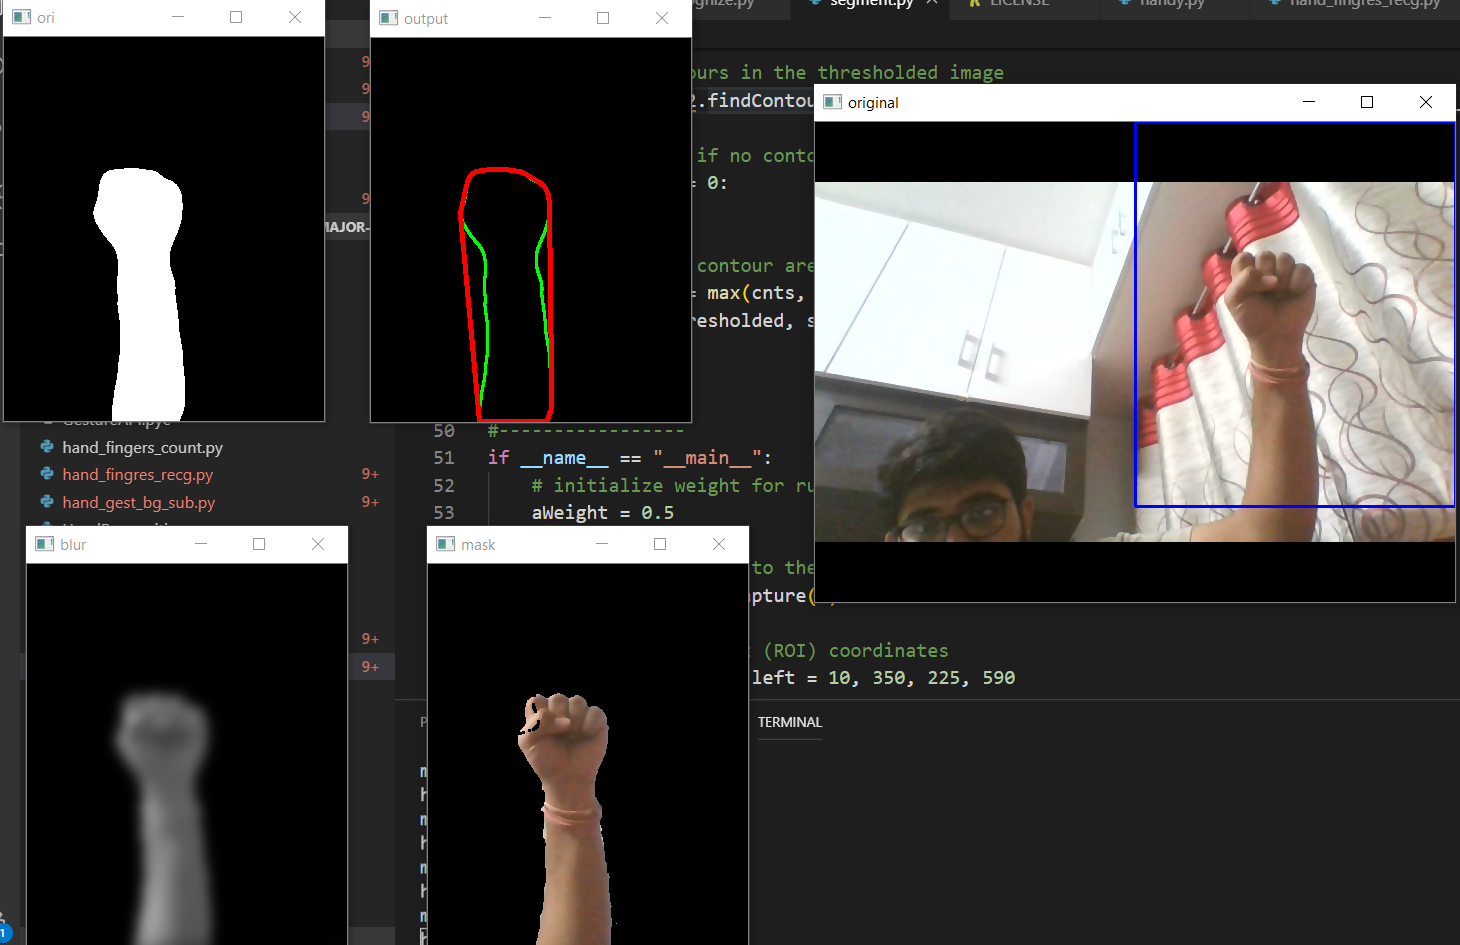This screenshot has width=1460, height=945.
Task: Click the webcam frame in original window
Action: [x=1135, y=361]
